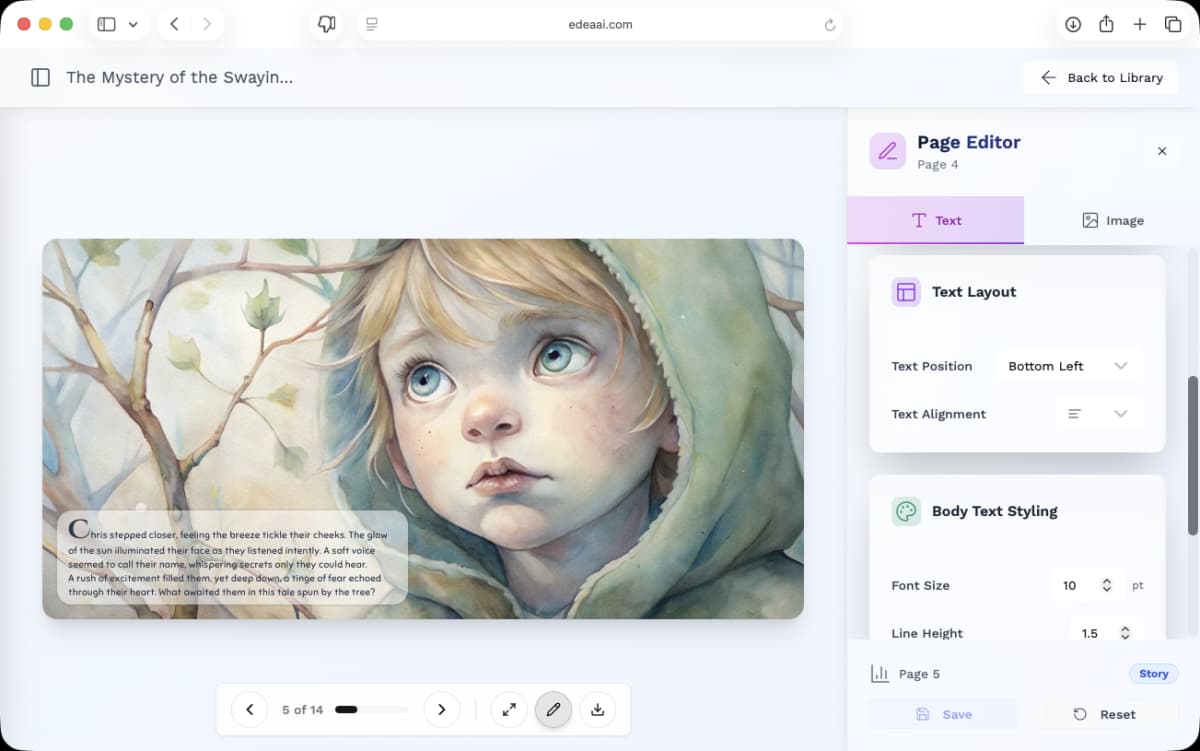Open the Text Alignment dropdown
This screenshot has height=751, width=1200.
click(x=1099, y=413)
